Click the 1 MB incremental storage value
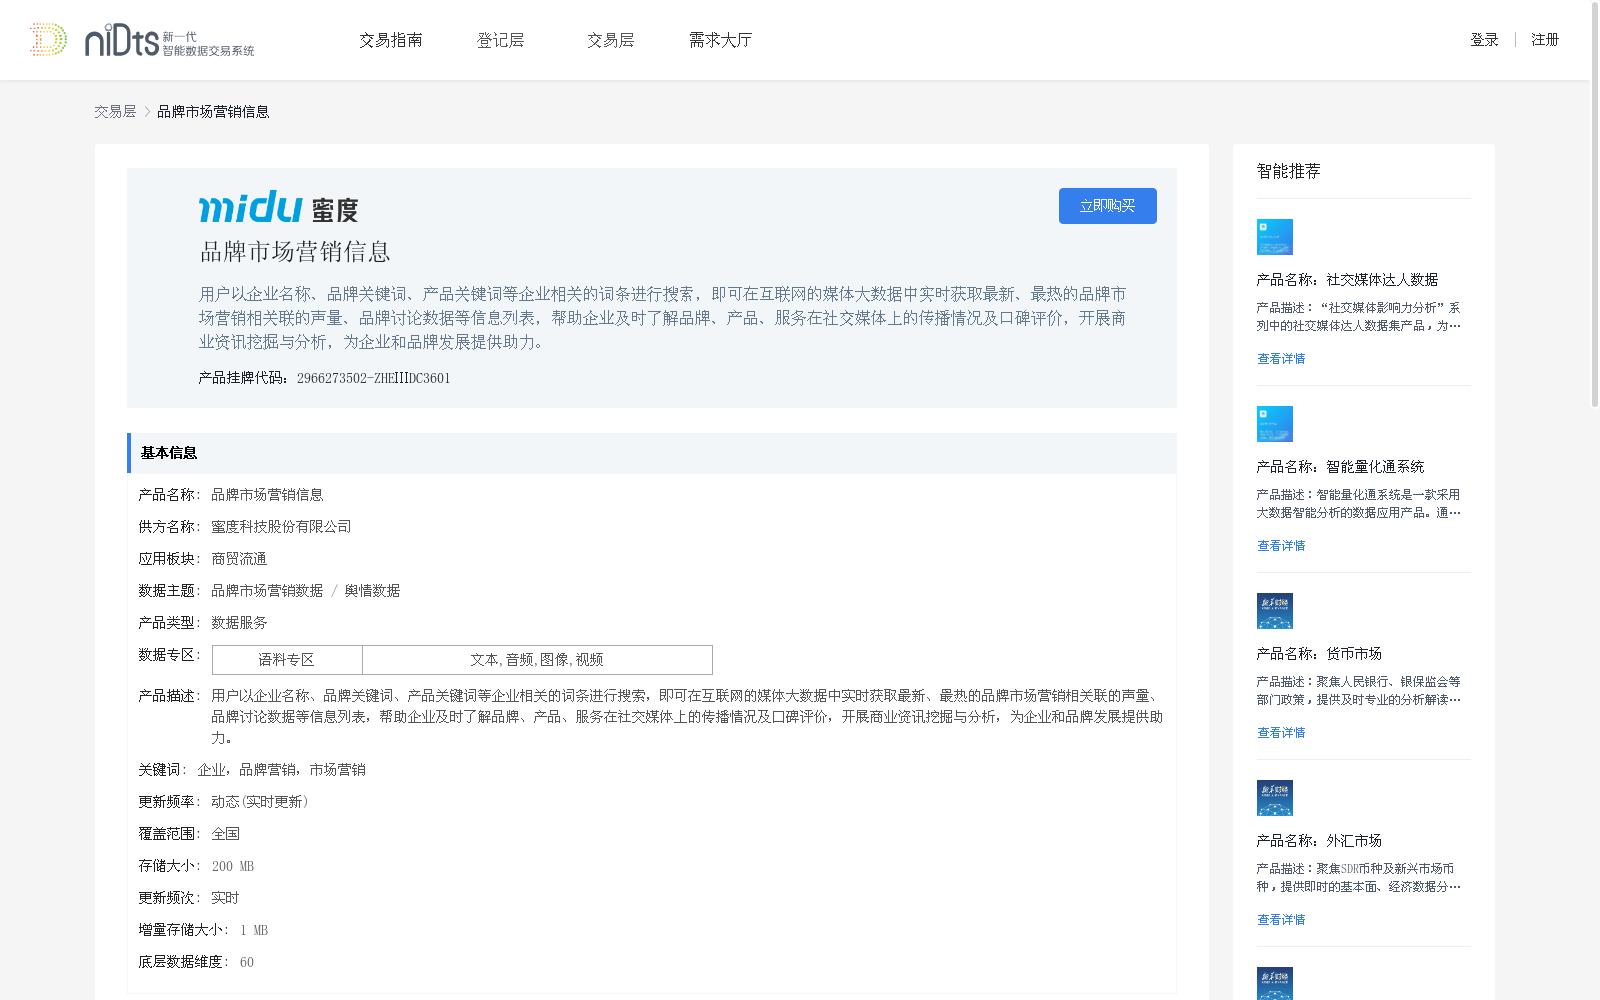 tap(254, 930)
